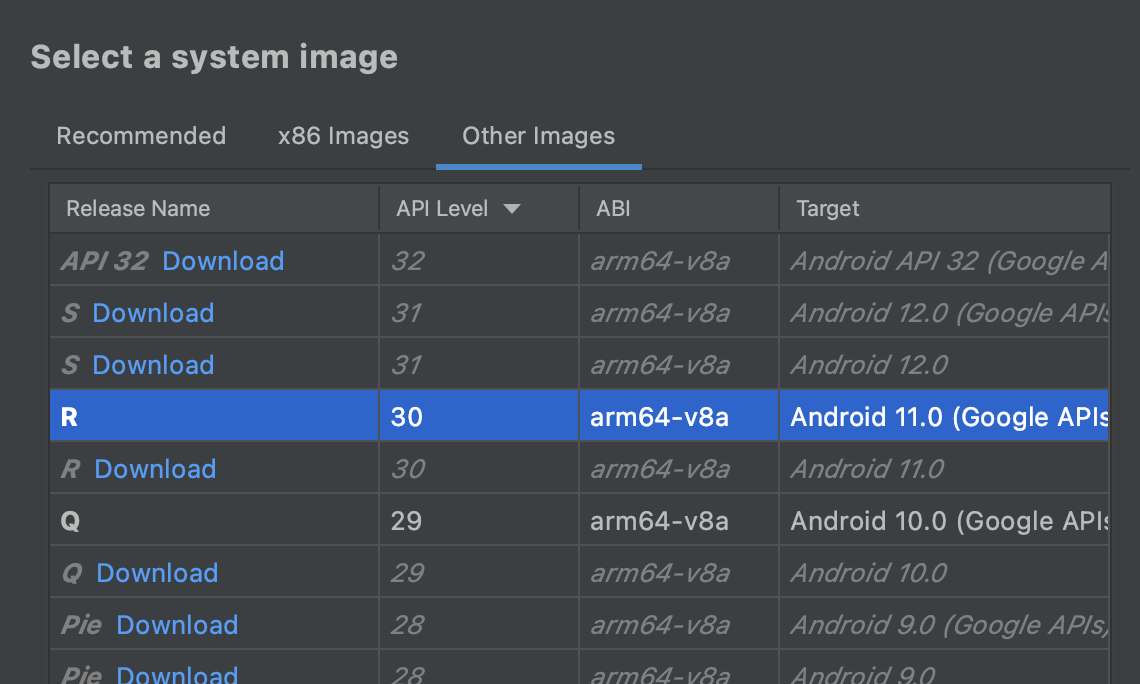The image size is (1140, 684).
Task: Download the R Android 11.0 image
Action: coord(155,469)
